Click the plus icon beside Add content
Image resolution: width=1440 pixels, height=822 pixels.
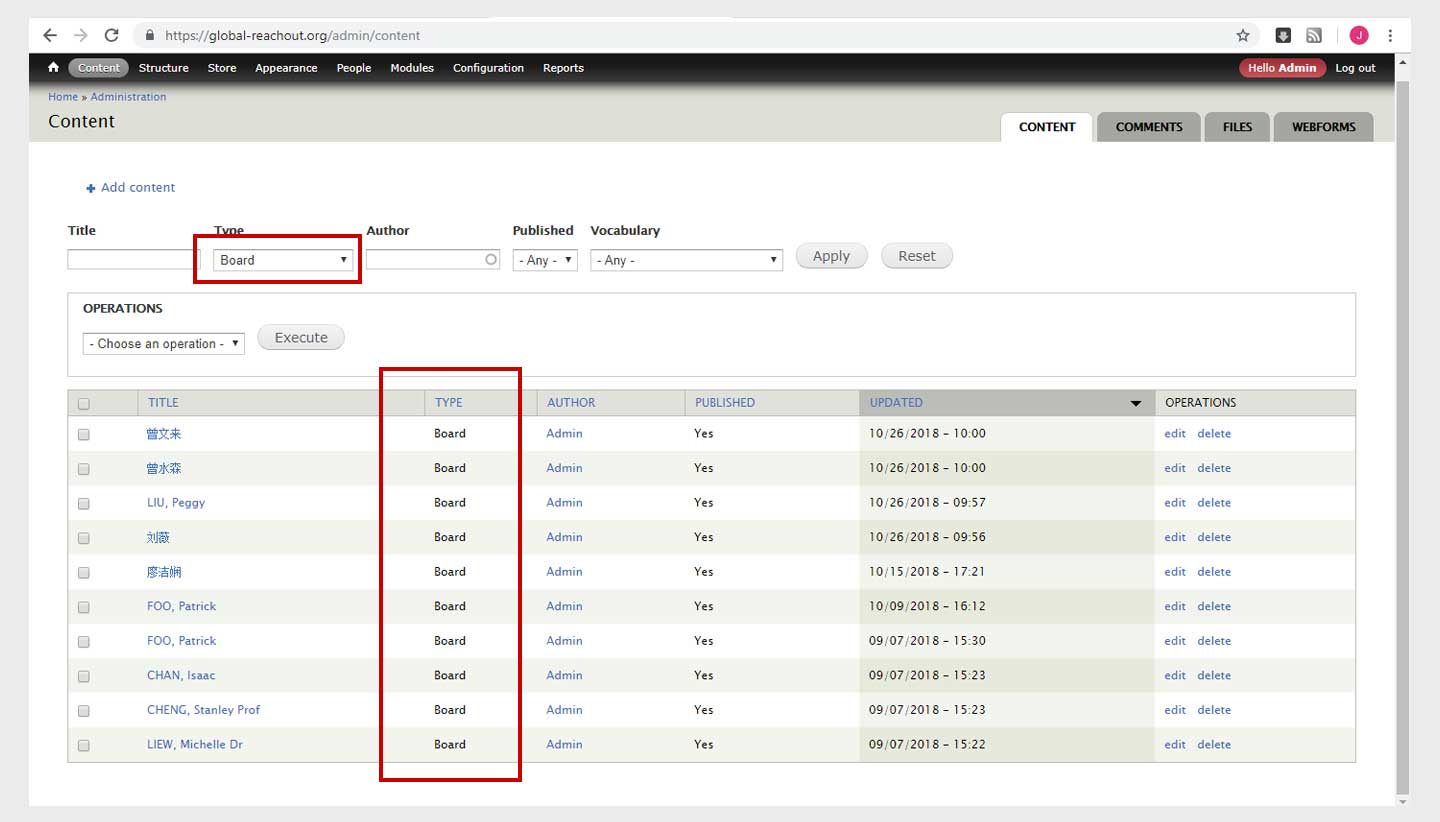(x=90, y=188)
